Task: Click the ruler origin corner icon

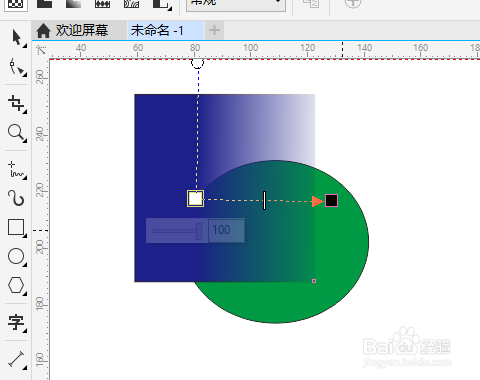Action: 41,50
